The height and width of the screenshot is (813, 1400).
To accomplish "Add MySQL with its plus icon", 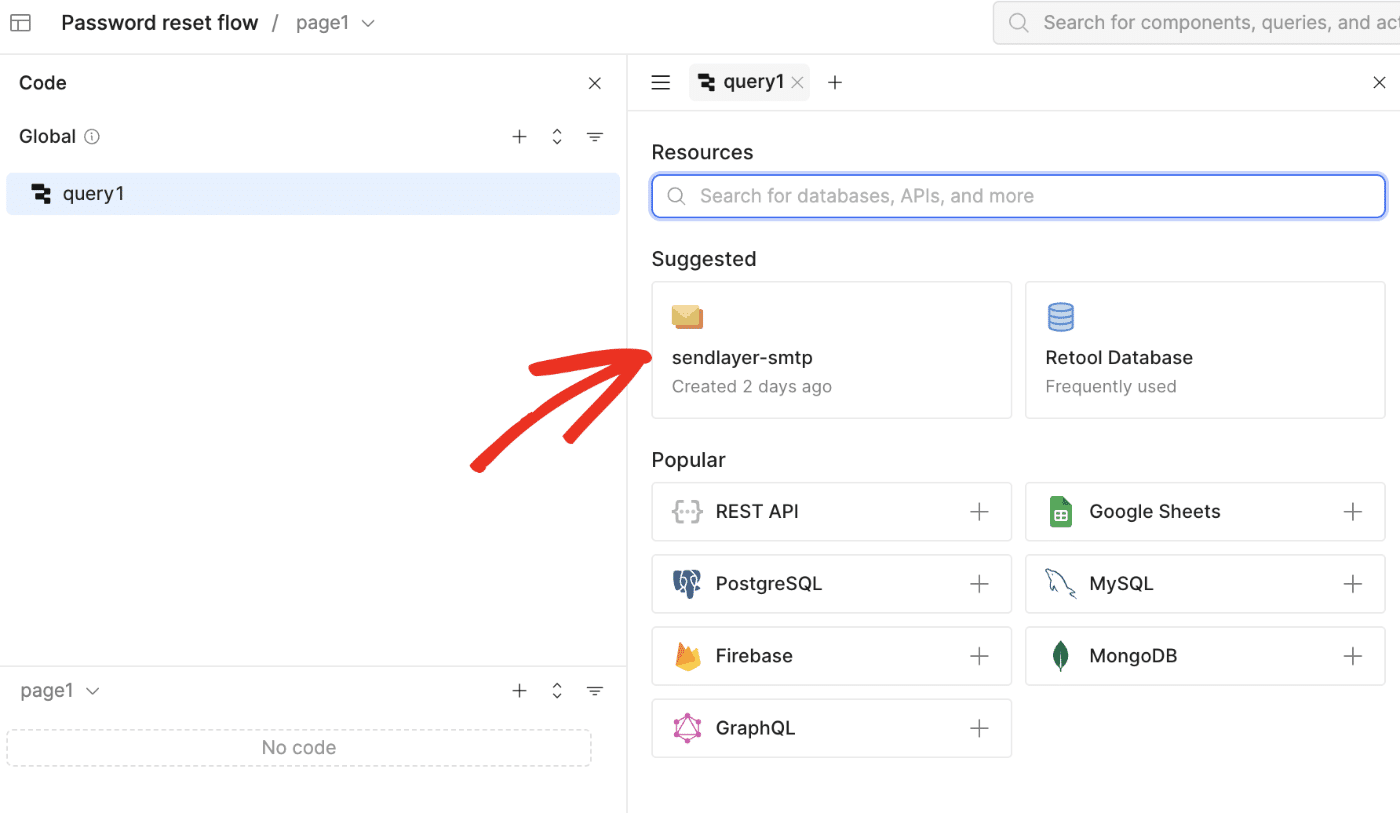I will (x=1353, y=584).
